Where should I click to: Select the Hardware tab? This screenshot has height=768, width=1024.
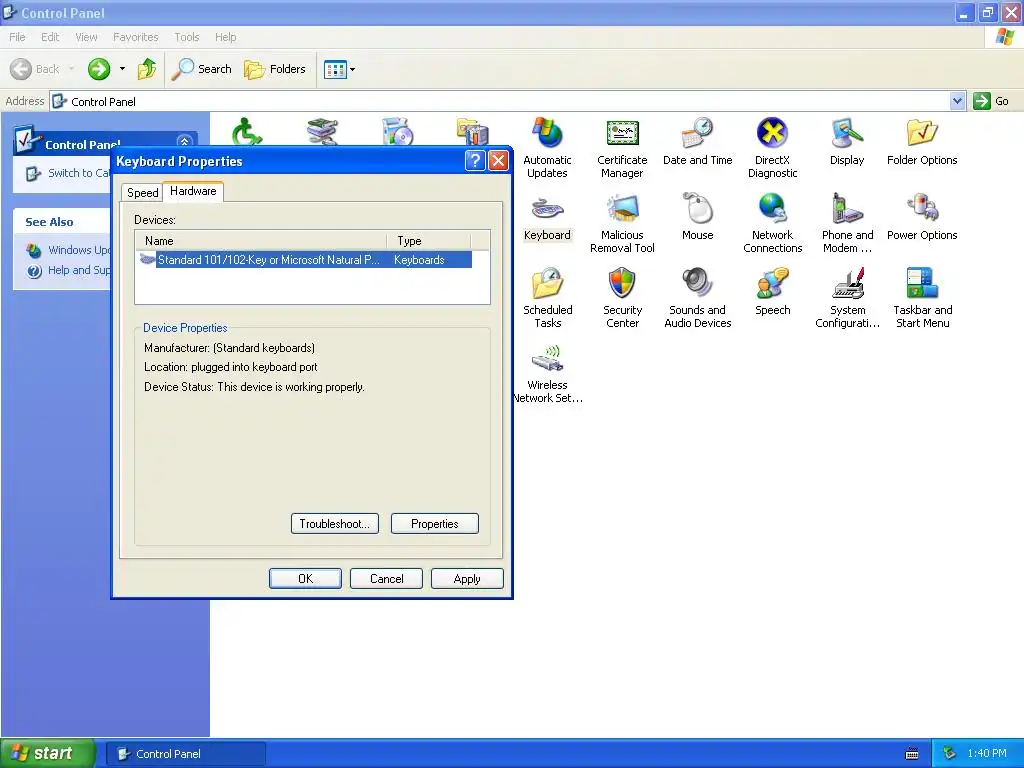(x=193, y=191)
